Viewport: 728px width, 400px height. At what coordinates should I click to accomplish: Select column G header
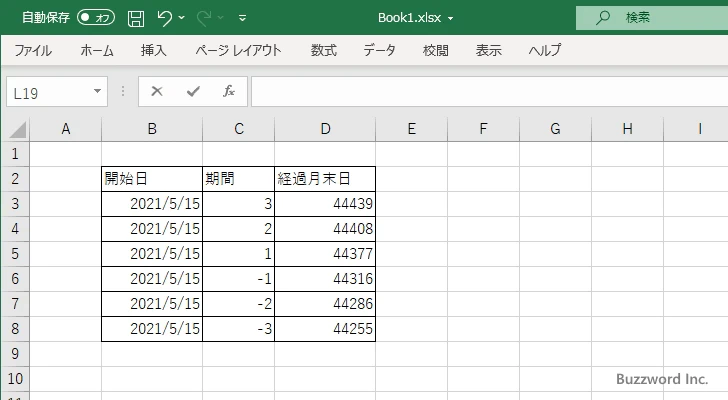pos(555,129)
